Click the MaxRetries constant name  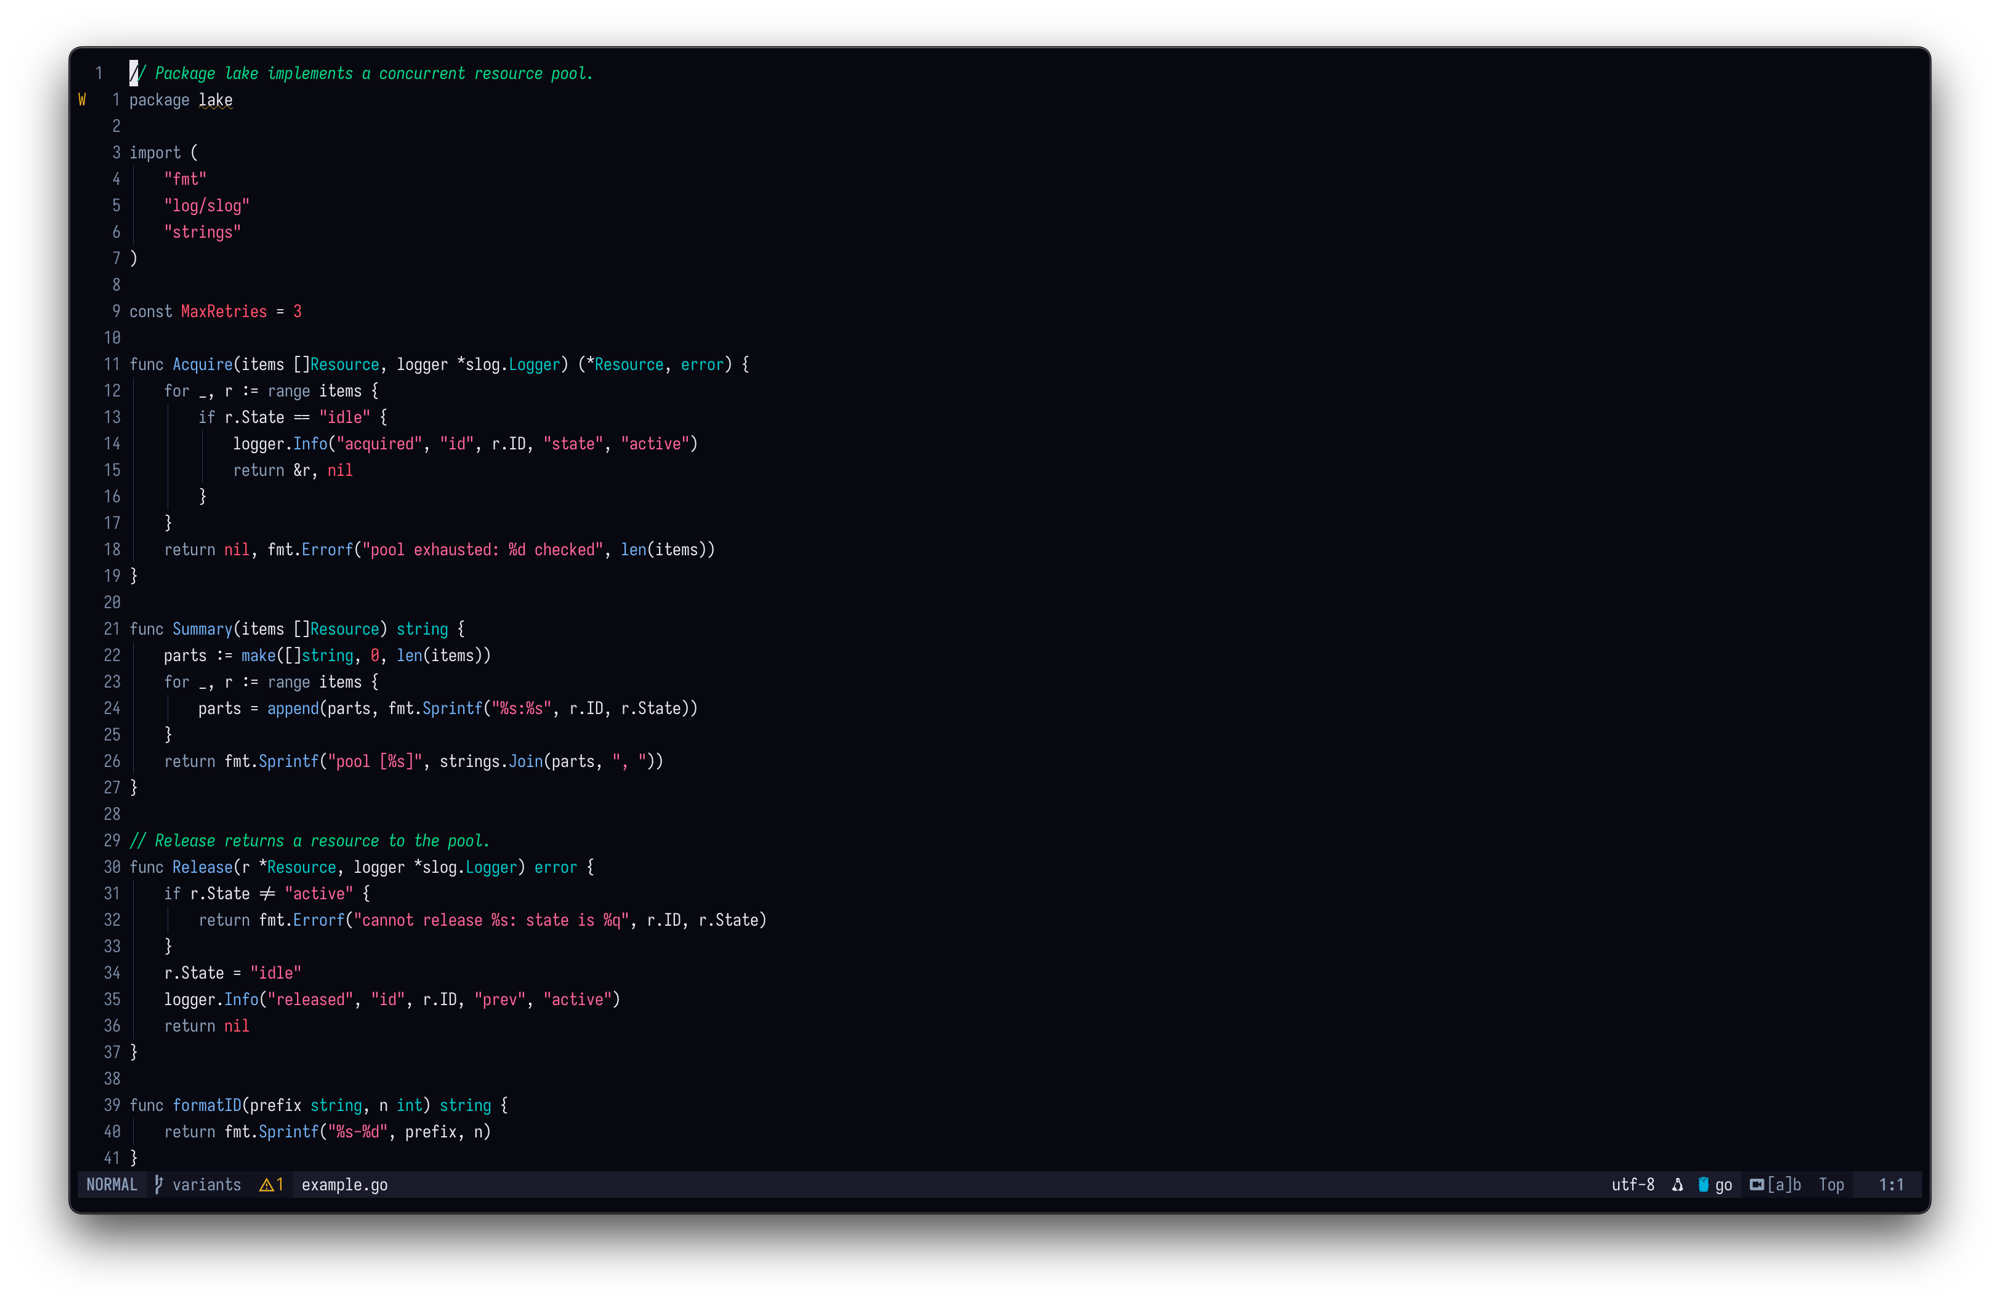coord(224,312)
